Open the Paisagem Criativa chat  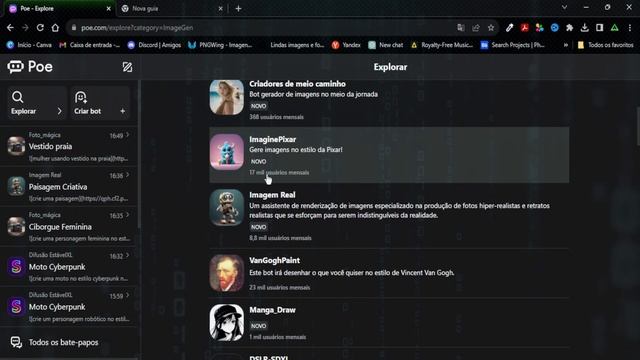[x=69, y=186]
